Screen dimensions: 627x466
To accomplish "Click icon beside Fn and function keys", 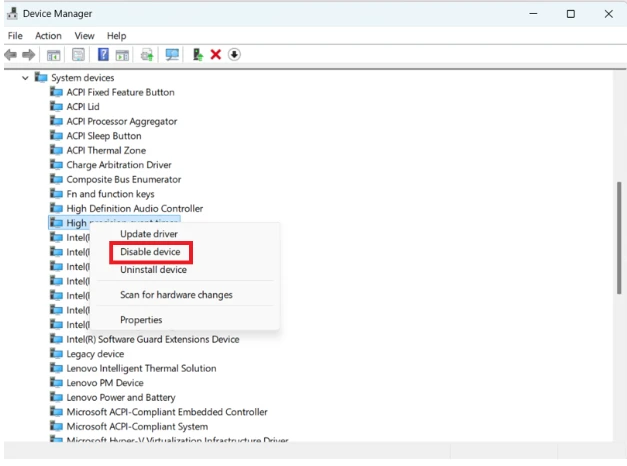I will pyautogui.click(x=56, y=194).
